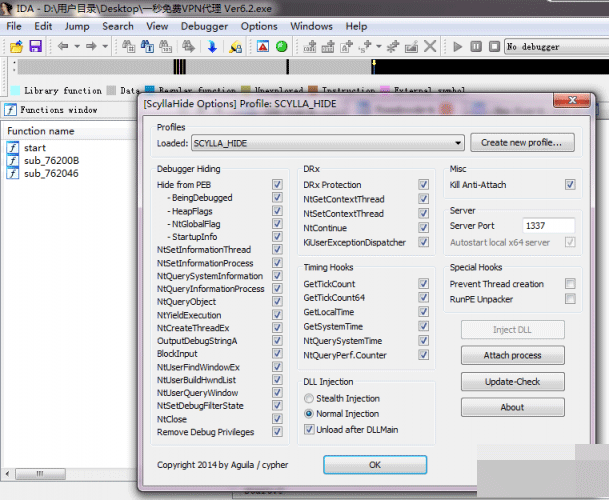The height and width of the screenshot is (500, 609).
Task: Open the Loaded profile SCYLLA_HIDE dropdown
Action: point(328,143)
